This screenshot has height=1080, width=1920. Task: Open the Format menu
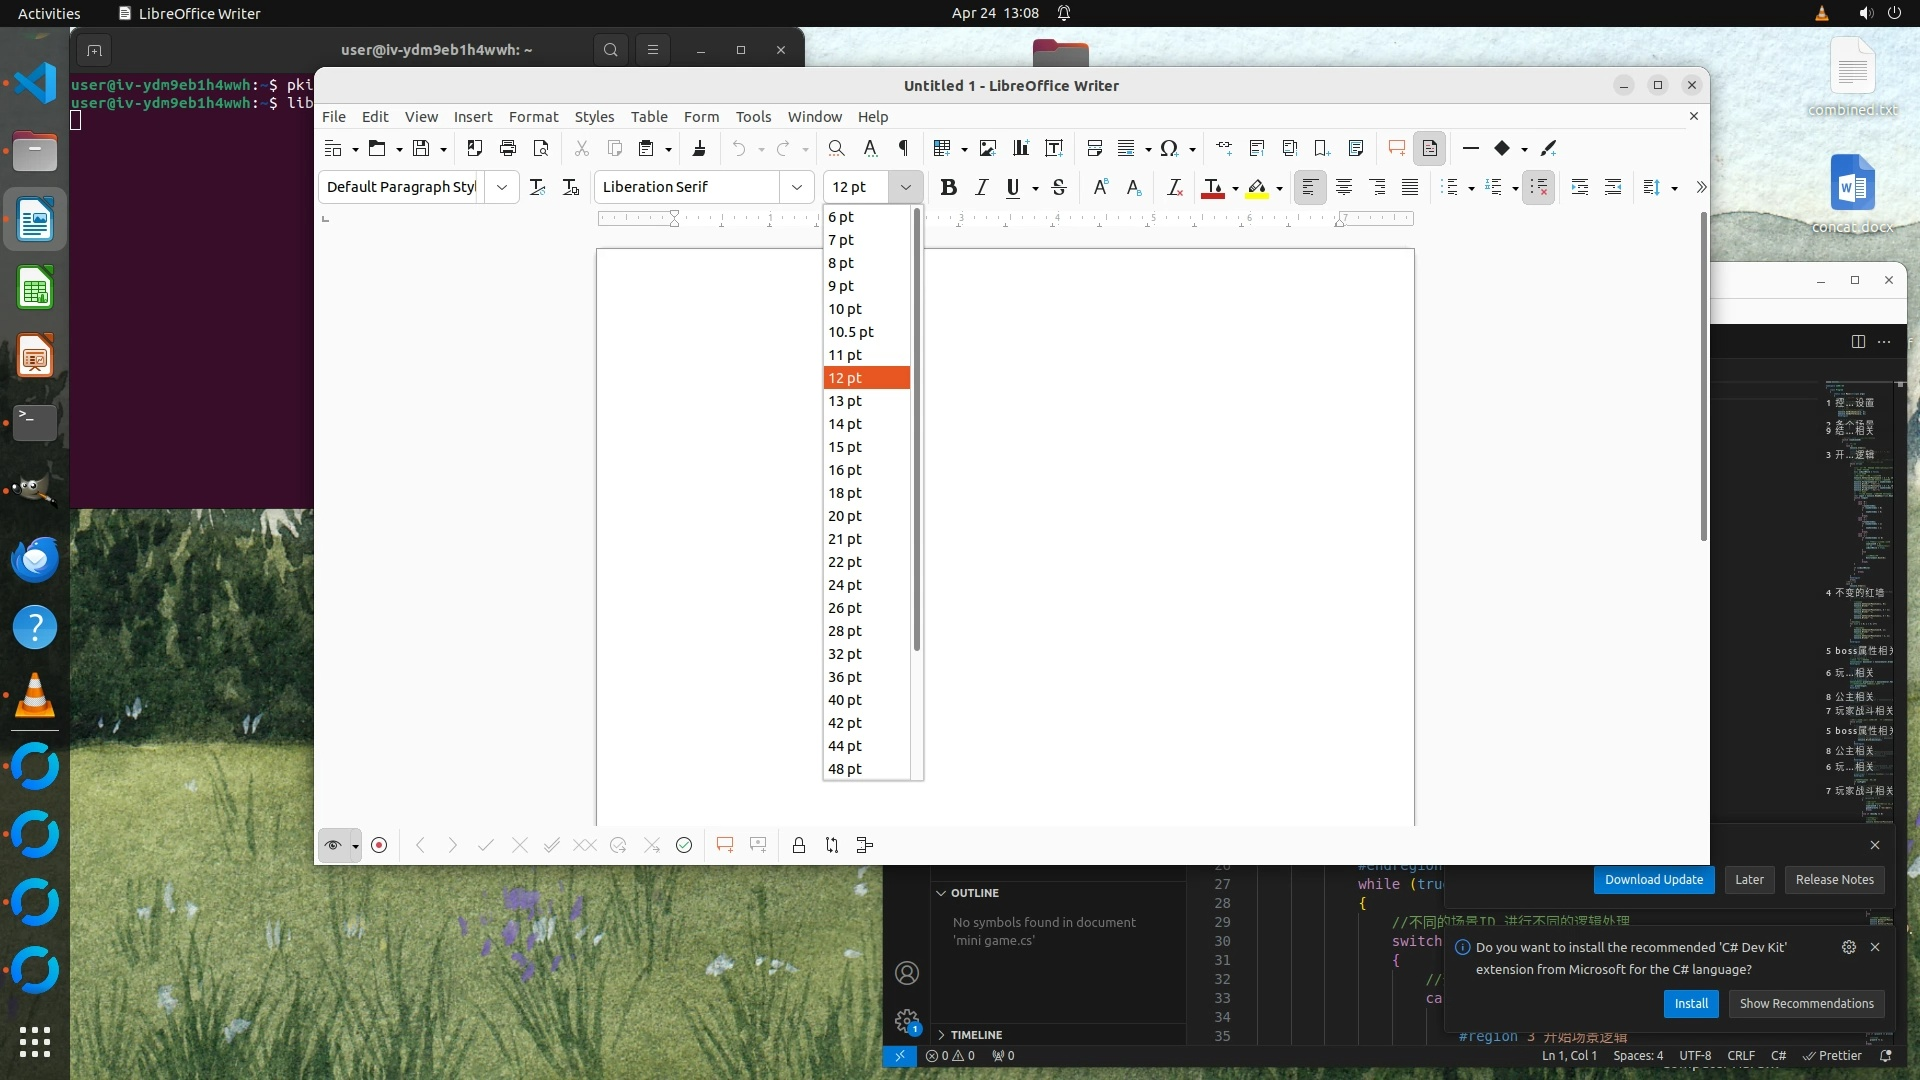click(533, 117)
